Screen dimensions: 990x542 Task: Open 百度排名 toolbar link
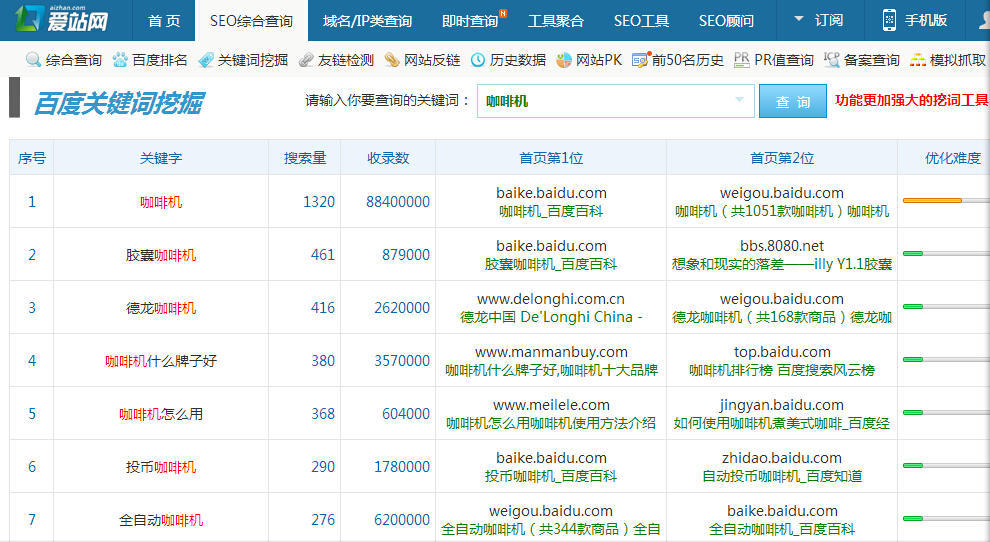pyautogui.click(x=160, y=60)
